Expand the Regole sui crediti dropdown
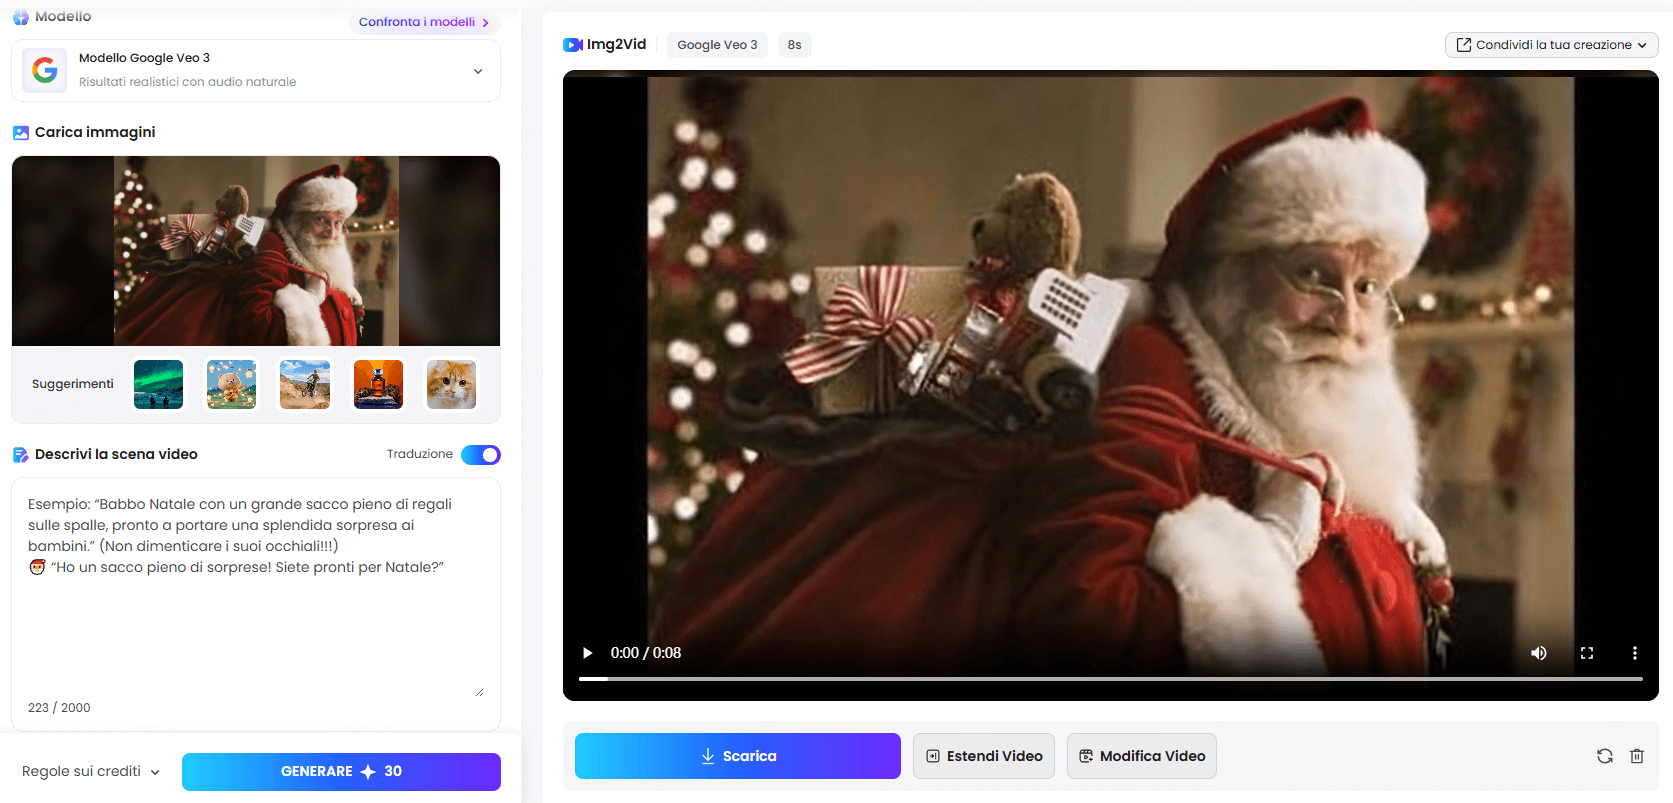Screen dimensions: 1673x803 (91, 772)
